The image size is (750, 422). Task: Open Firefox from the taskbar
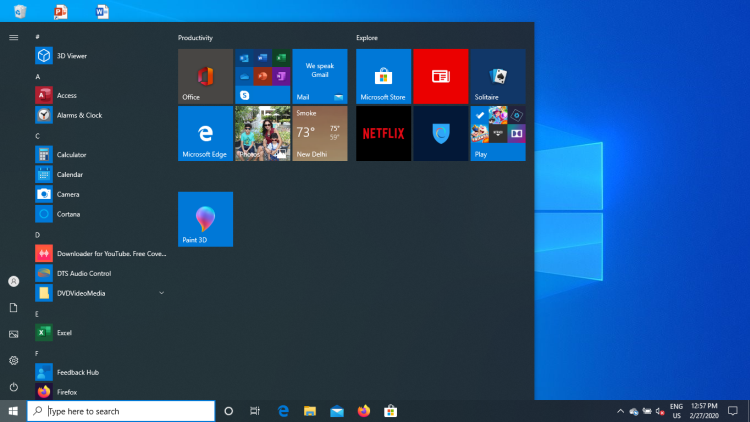click(x=364, y=411)
